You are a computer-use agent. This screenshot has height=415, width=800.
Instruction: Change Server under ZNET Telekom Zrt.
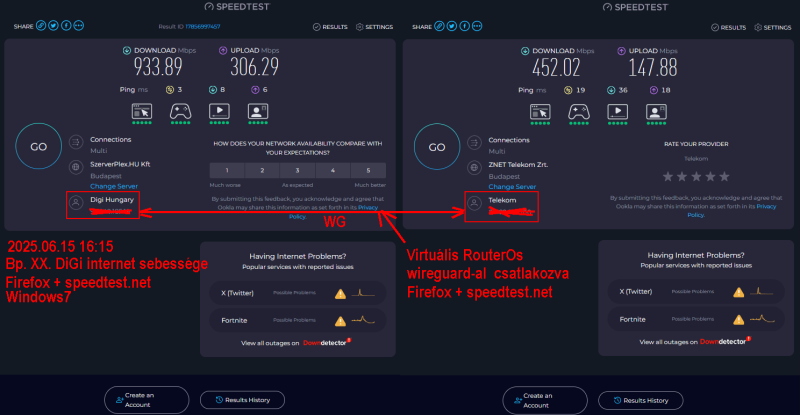point(512,187)
